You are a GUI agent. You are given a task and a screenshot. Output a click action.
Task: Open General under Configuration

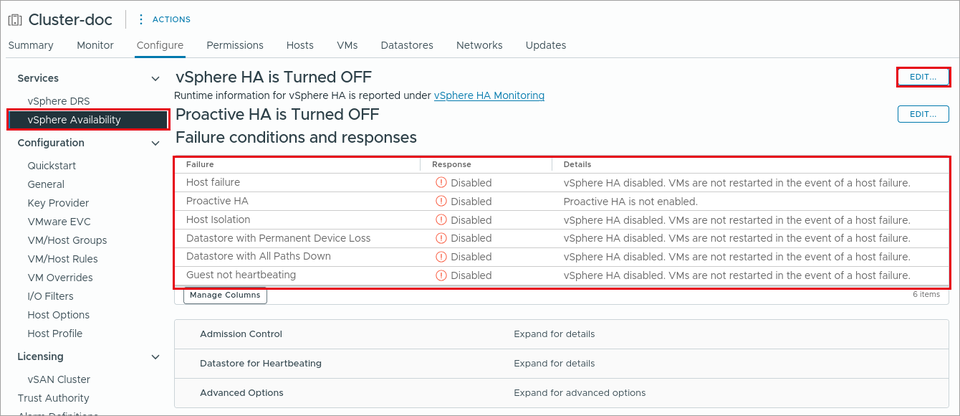(46, 184)
